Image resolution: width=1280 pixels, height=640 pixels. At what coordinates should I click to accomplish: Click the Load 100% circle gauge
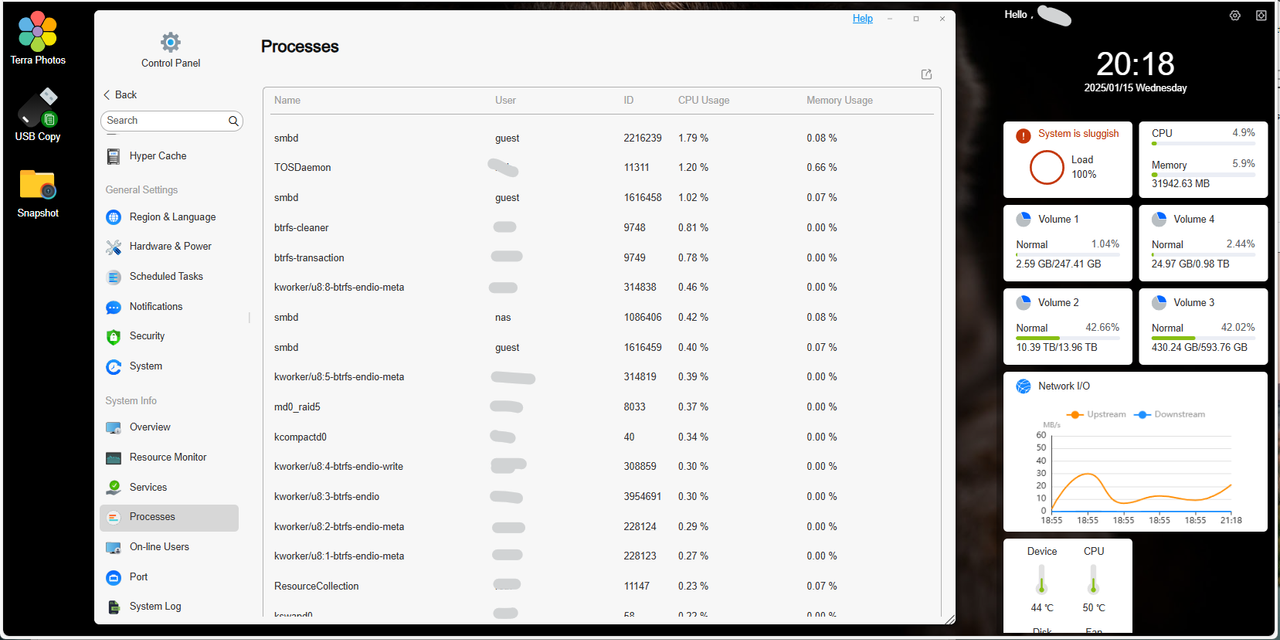(1047, 167)
